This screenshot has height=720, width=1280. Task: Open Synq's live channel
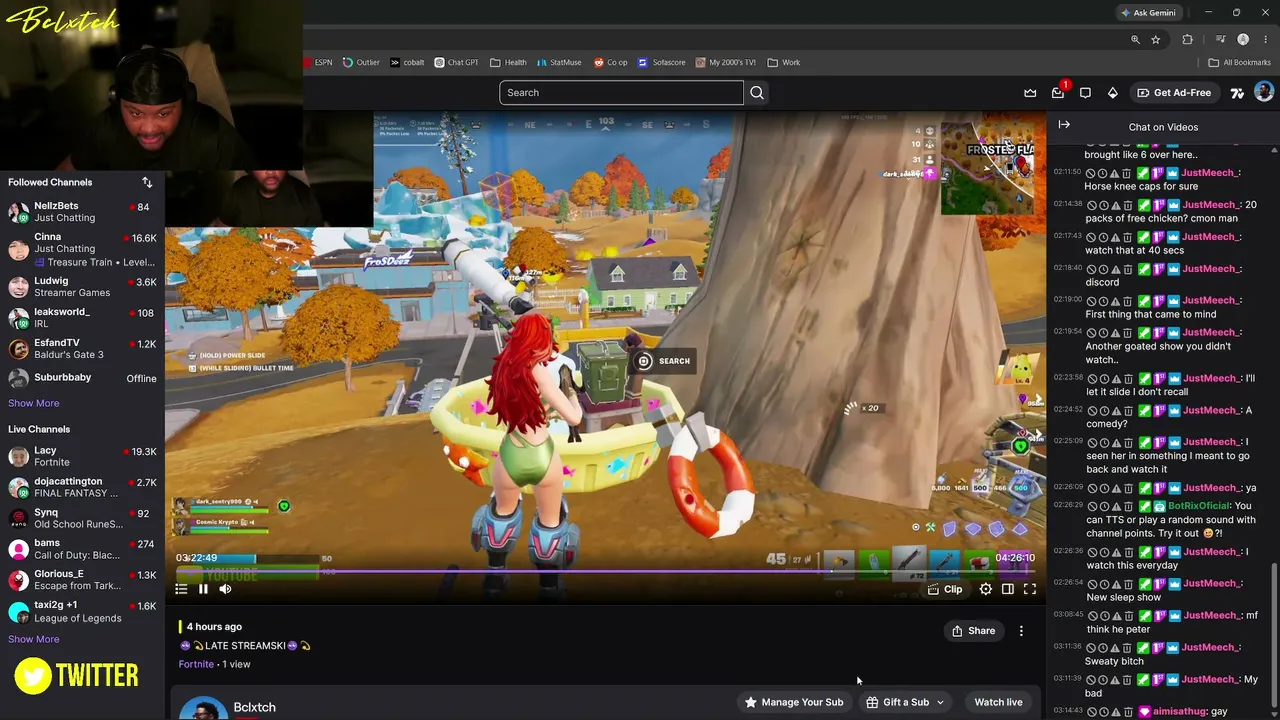(x=82, y=518)
